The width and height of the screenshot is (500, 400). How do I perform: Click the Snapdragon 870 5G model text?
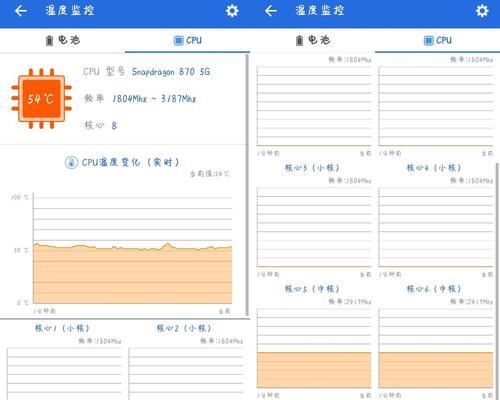coord(171,72)
